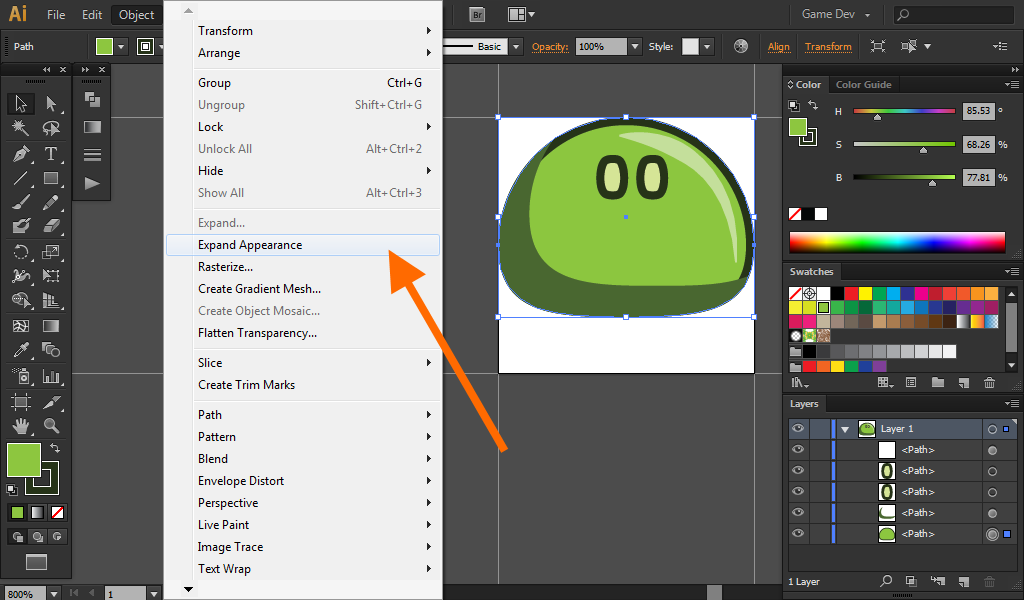Image resolution: width=1024 pixels, height=600 pixels.
Task: Click the color spectrum bar in Color panel
Action: (897, 242)
